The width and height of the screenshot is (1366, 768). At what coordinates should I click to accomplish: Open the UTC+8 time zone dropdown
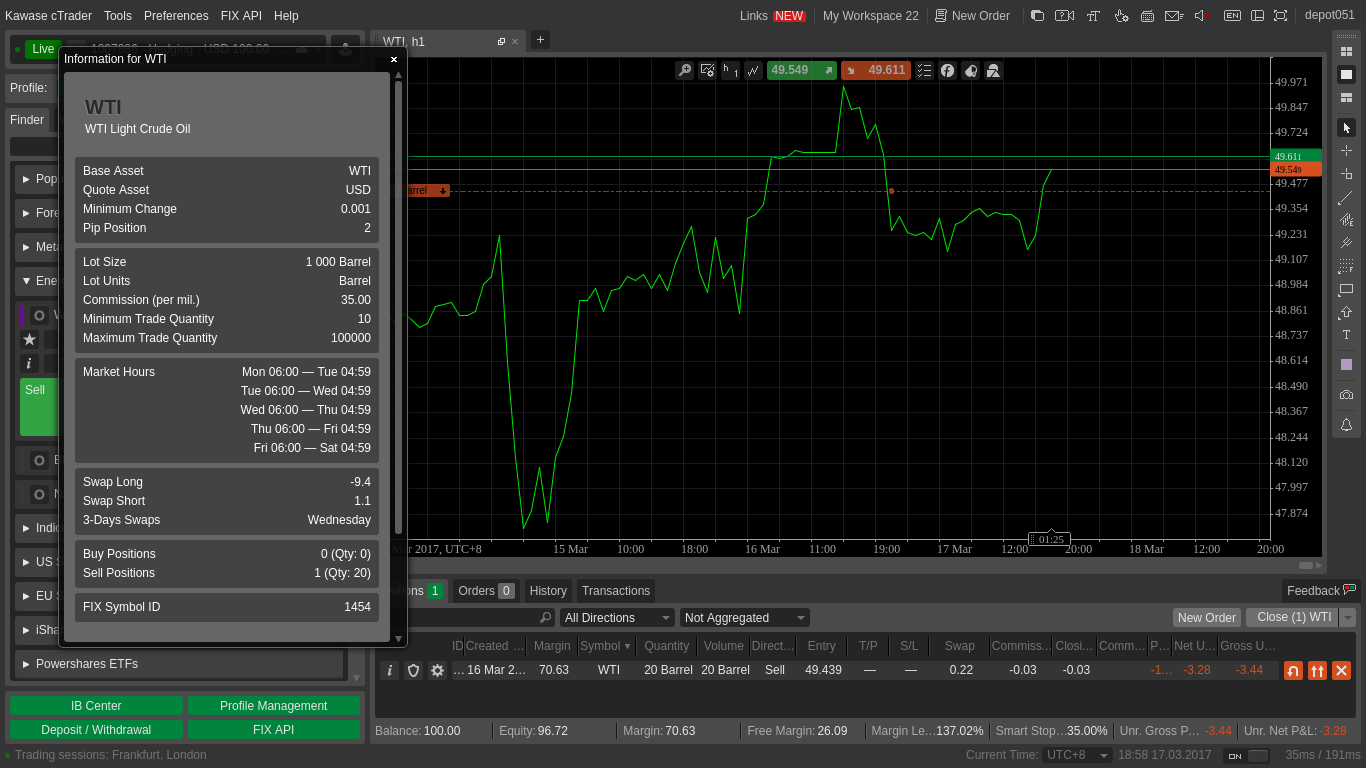tap(1077, 755)
